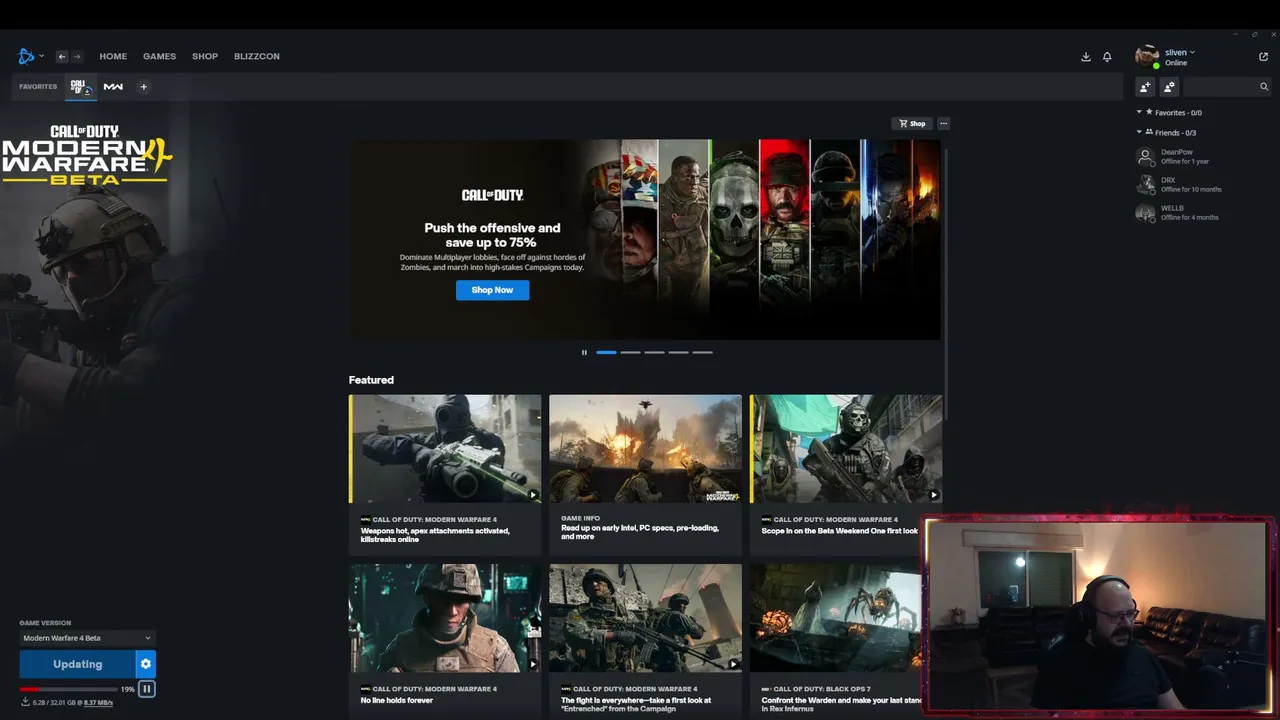Click the 8.37 MB/s download speed link
The width and height of the screenshot is (1280, 720).
point(98,703)
